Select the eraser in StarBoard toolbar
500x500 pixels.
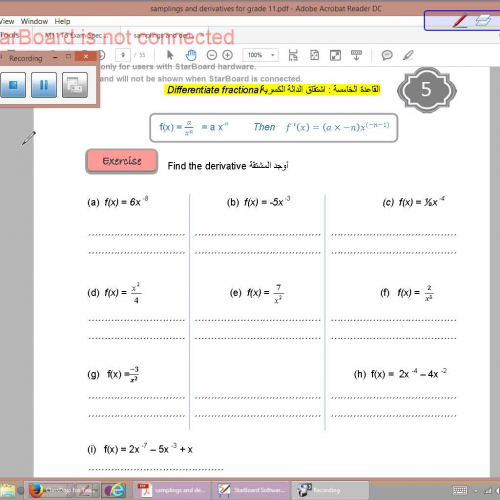(483, 20)
